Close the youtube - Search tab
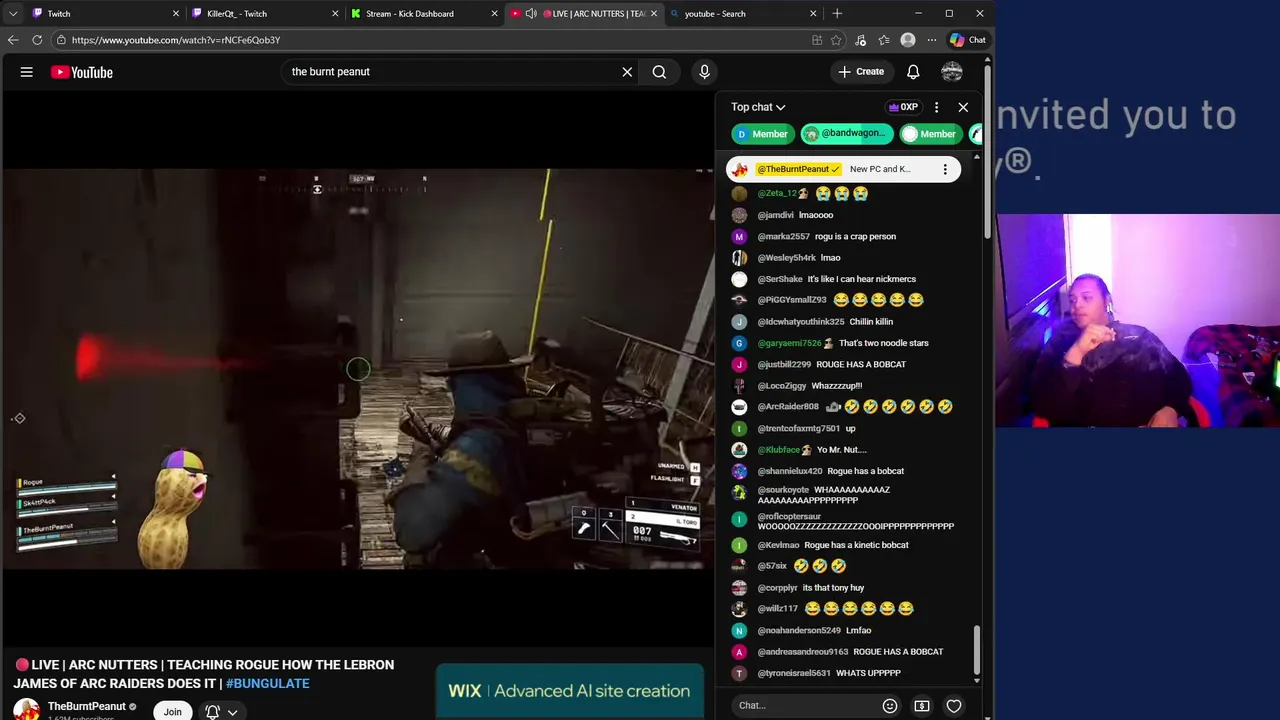Viewport: 1280px width, 720px height. click(x=813, y=14)
